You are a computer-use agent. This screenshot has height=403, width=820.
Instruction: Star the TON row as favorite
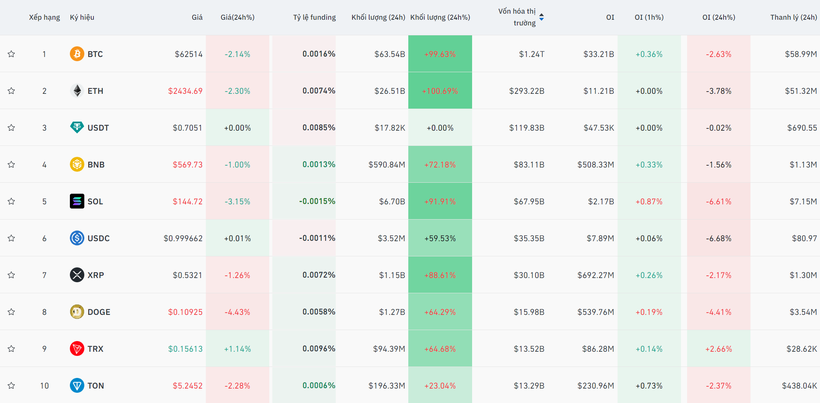click(12, 386)
